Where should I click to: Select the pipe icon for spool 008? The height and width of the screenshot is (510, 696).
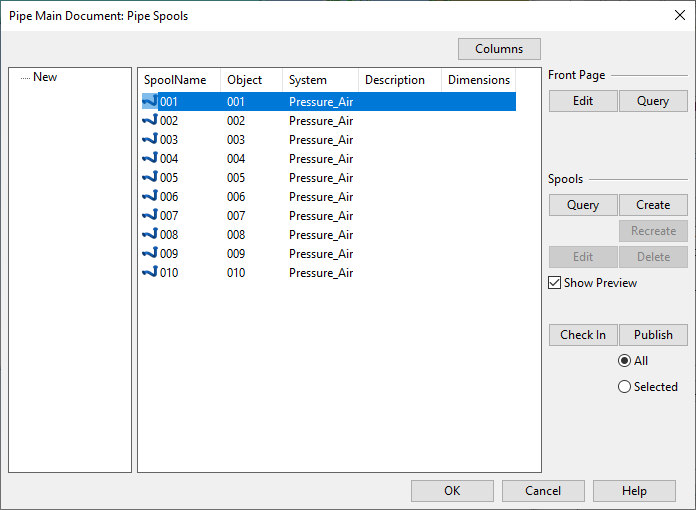150,234
